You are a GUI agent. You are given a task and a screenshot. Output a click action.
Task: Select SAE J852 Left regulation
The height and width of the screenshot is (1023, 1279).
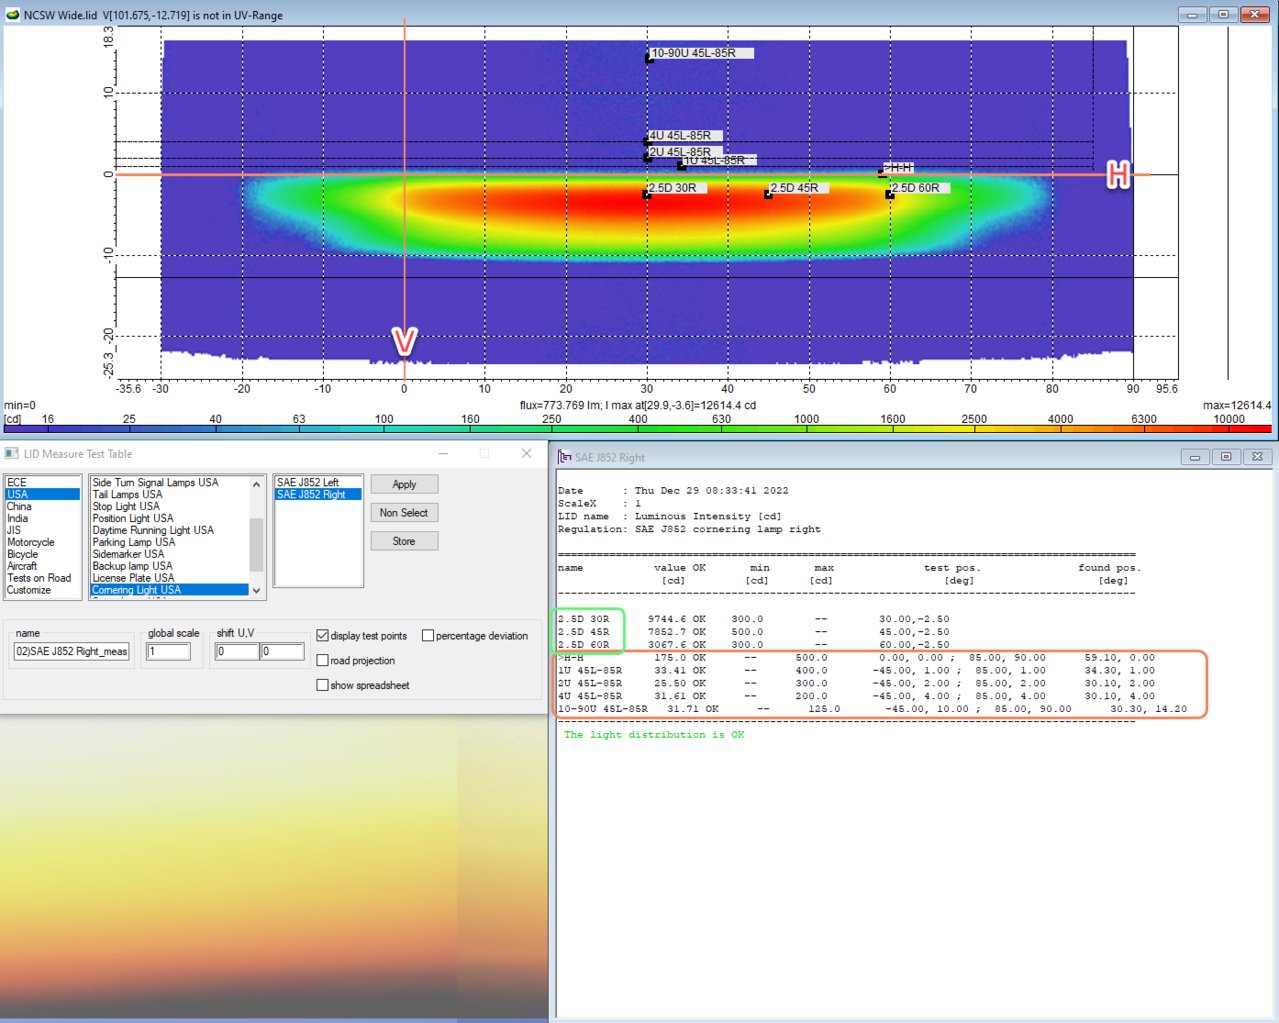click(318, 482)
